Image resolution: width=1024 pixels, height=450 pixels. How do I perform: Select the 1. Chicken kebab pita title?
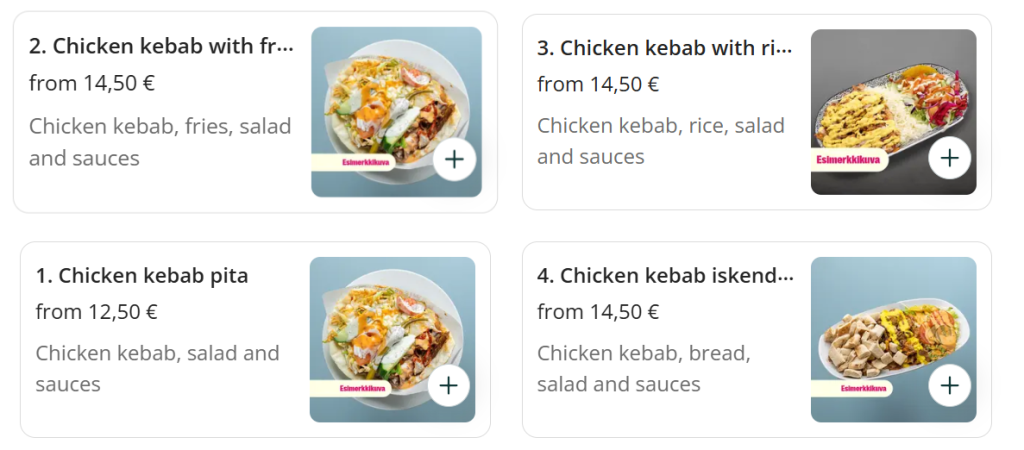(142, 275)
